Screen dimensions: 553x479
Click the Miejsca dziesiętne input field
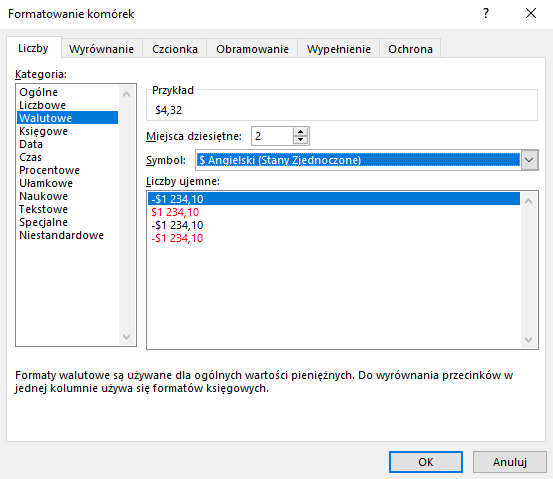tap(272, 136)
